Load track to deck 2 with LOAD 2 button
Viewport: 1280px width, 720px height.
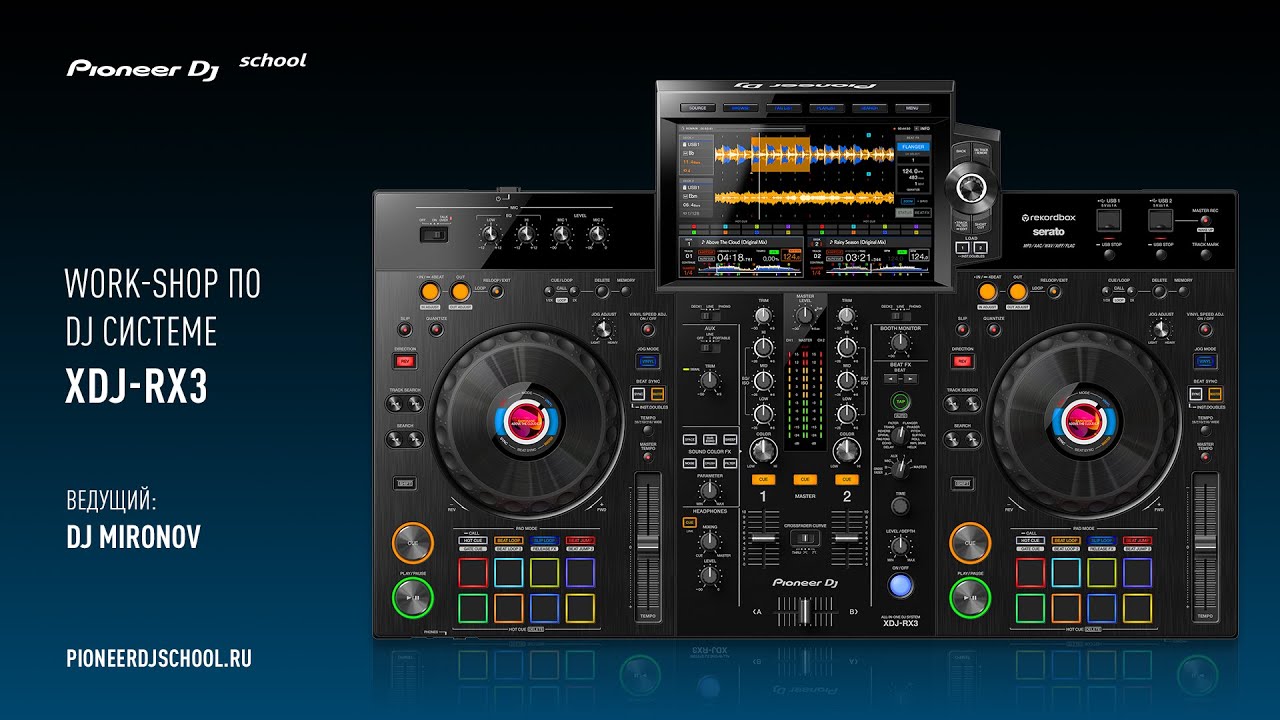point(981,247)
